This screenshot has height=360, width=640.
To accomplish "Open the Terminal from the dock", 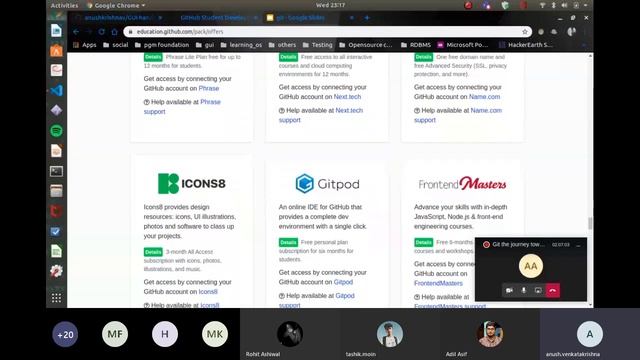I will pos(56,171).
